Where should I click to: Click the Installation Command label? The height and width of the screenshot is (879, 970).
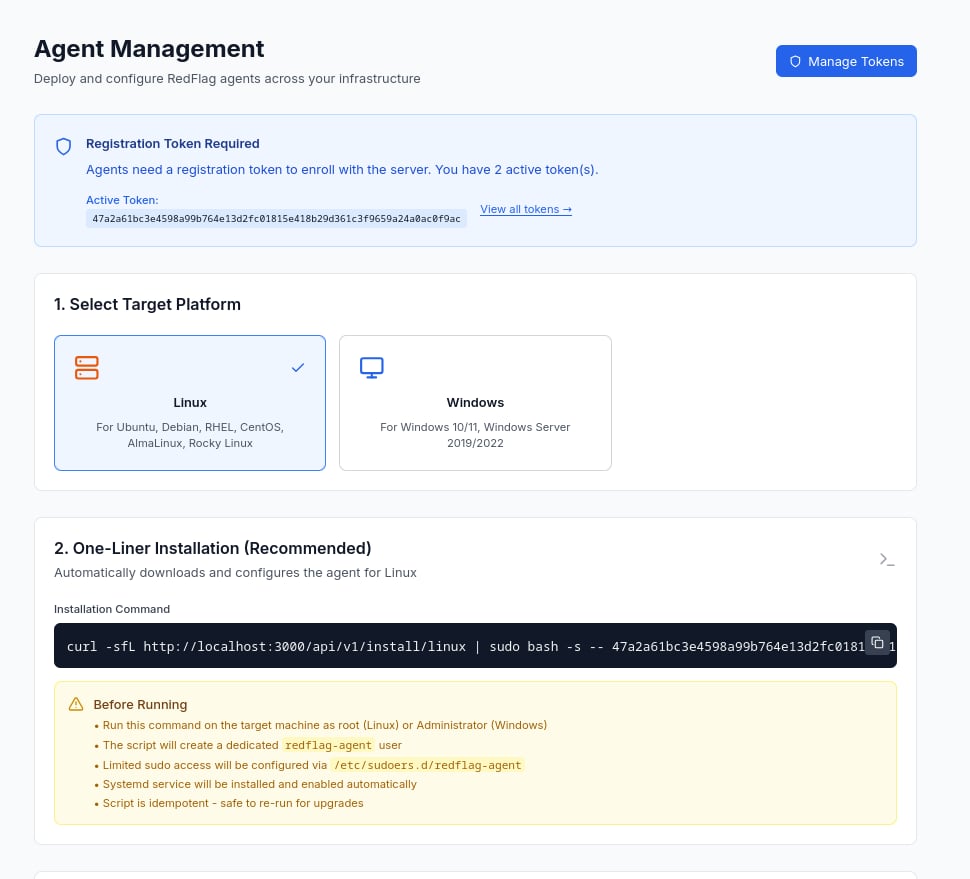112,609
